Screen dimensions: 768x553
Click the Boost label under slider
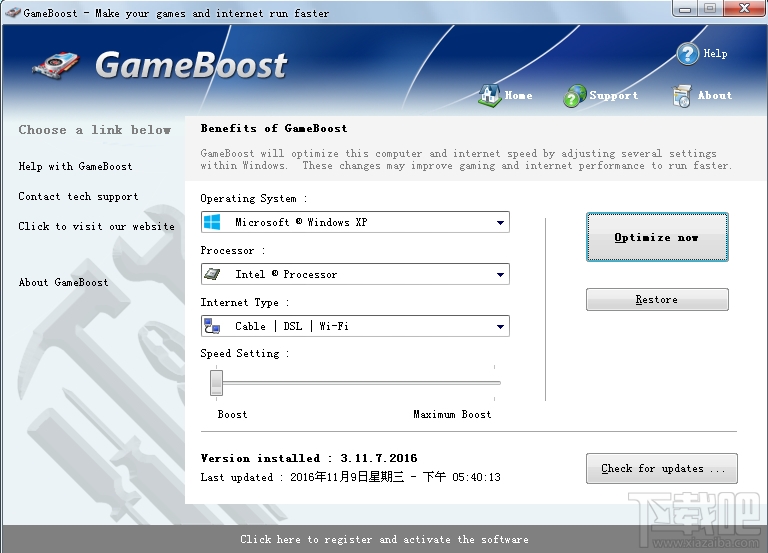coord(232,414)
